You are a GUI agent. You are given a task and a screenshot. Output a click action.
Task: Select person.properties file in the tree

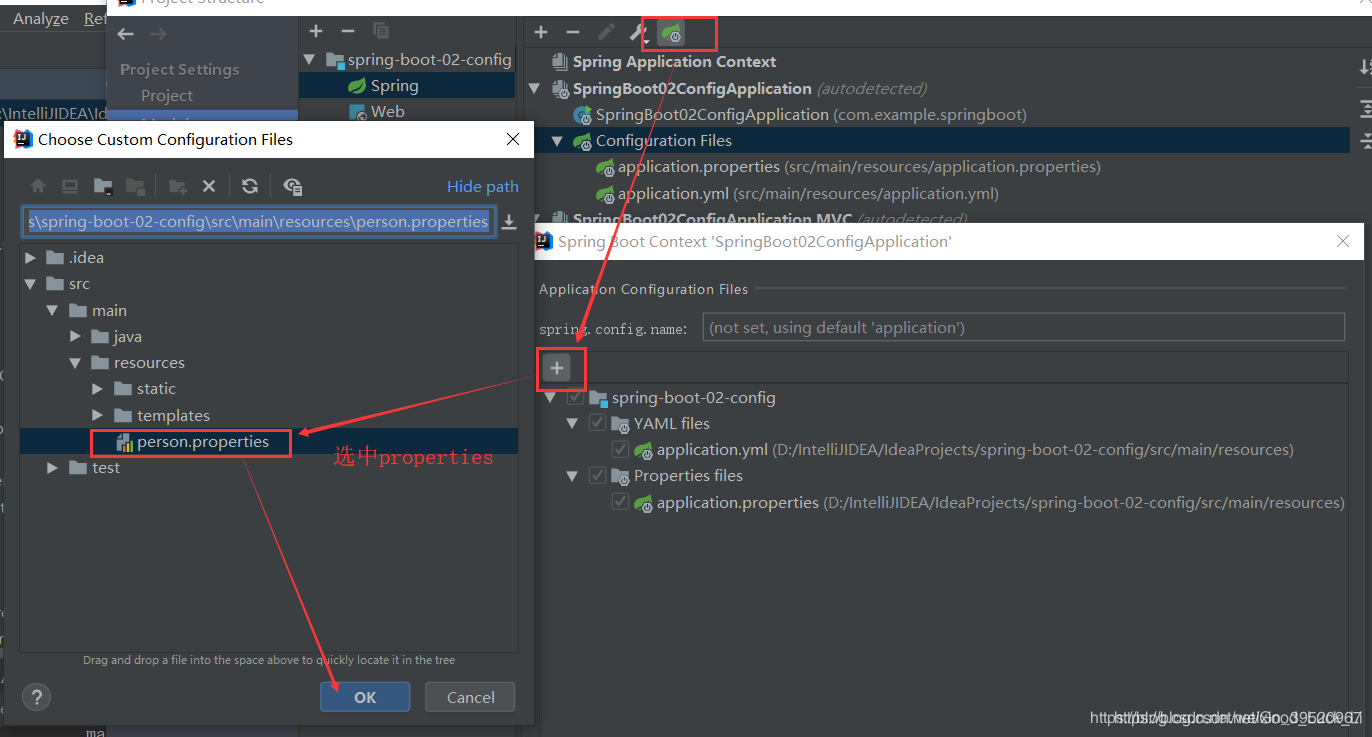(203, 442)
